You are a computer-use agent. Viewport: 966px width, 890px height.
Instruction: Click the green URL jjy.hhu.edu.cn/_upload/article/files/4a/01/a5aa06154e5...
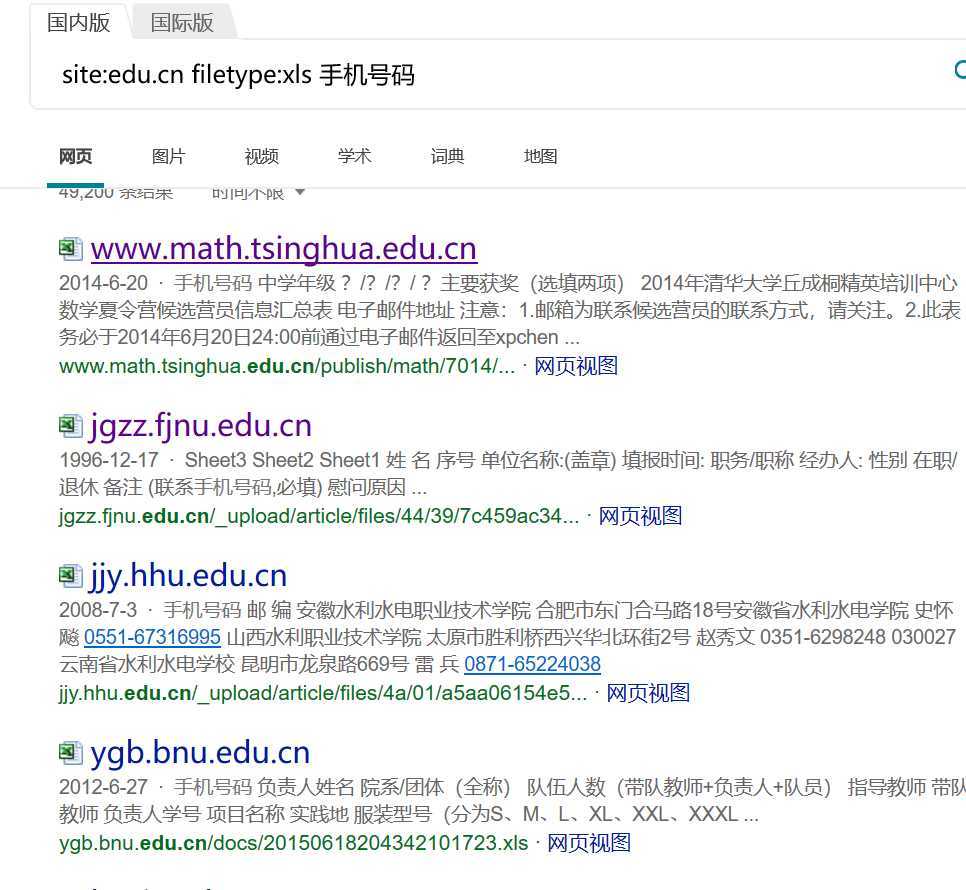323,693
